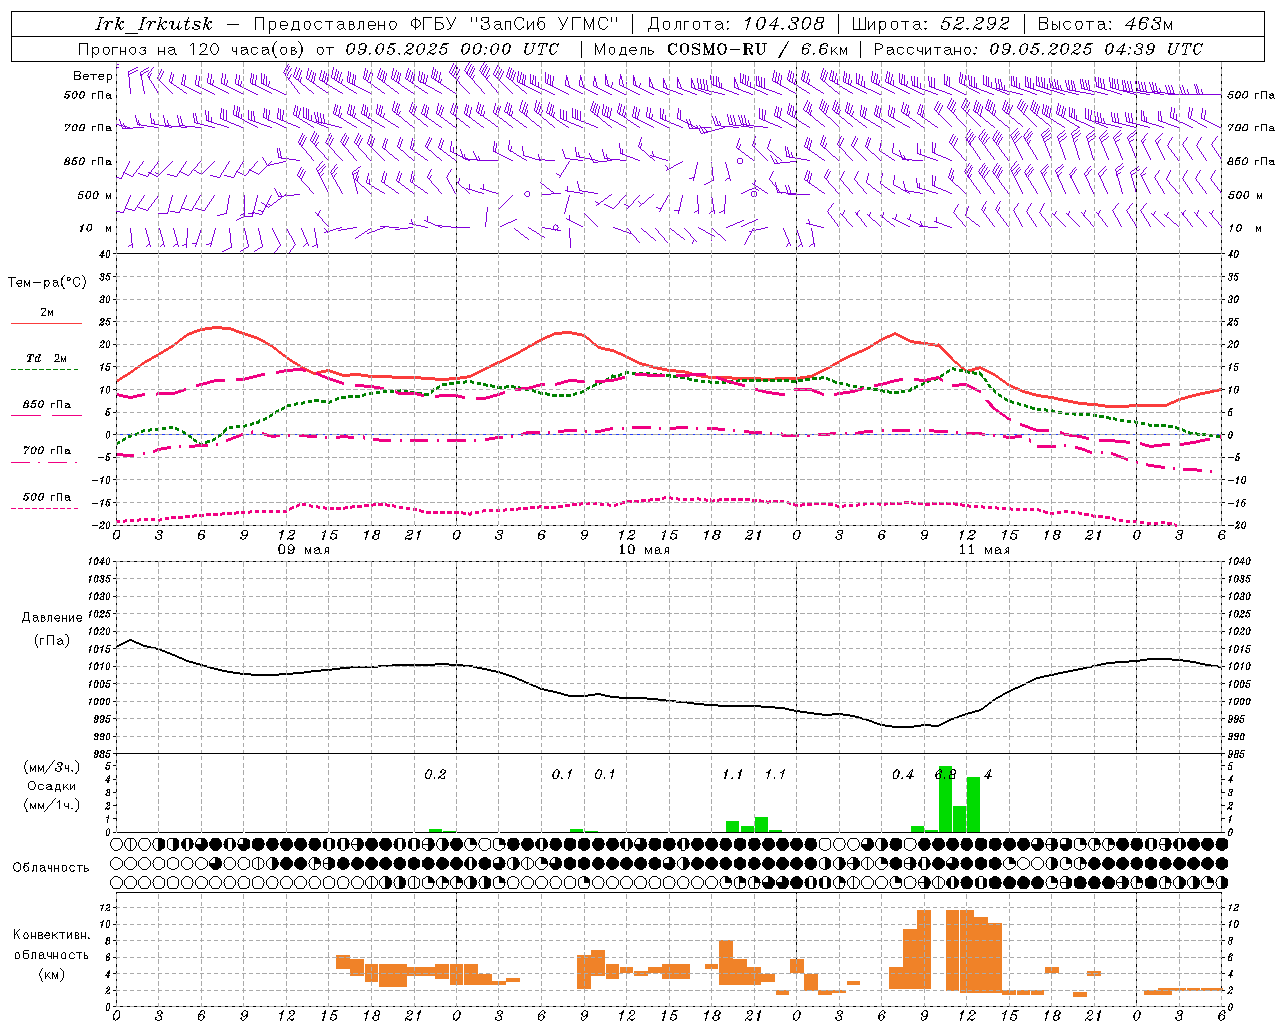1280x1024 pixels.
Task: Click the 'Давление' pressure panel label
Action: [x=52, y=618]
